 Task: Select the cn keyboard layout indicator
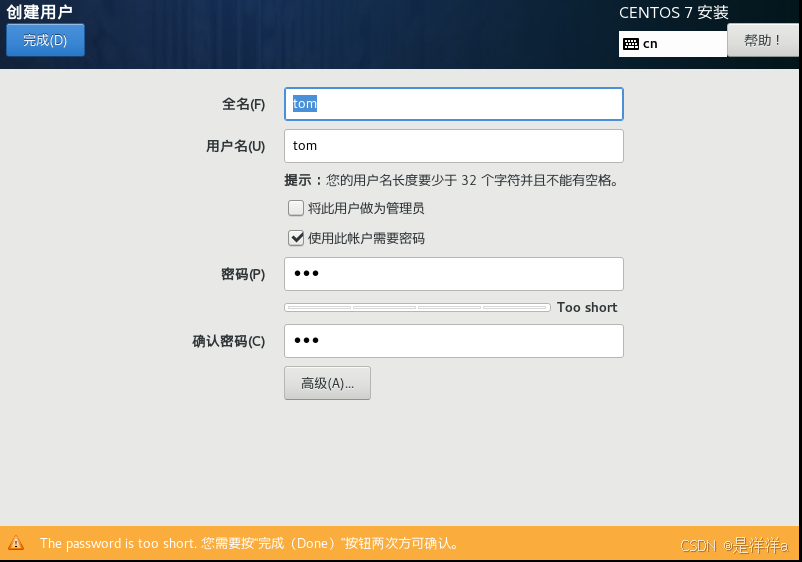click(673, 44)
